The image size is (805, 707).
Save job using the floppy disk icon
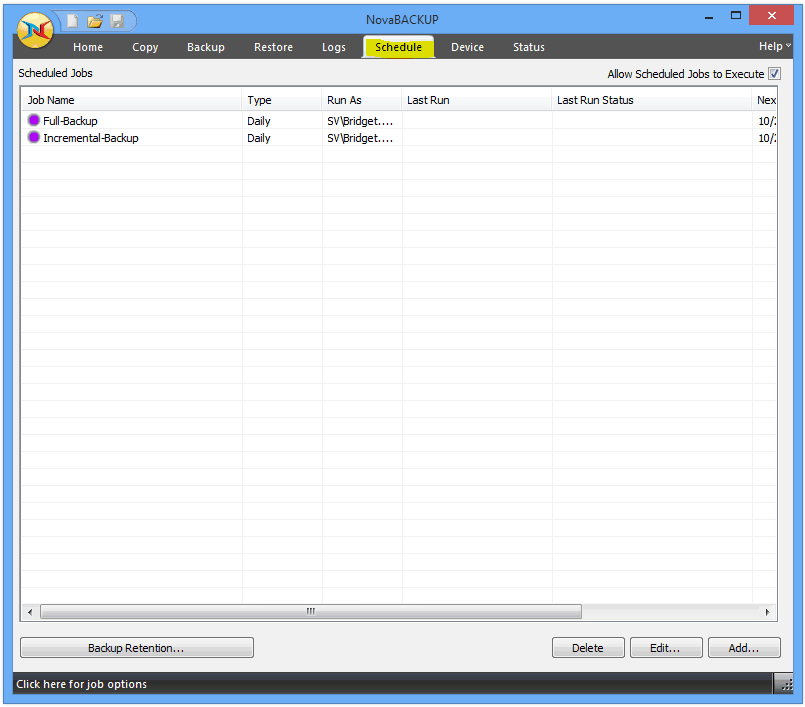pos(118,21)
